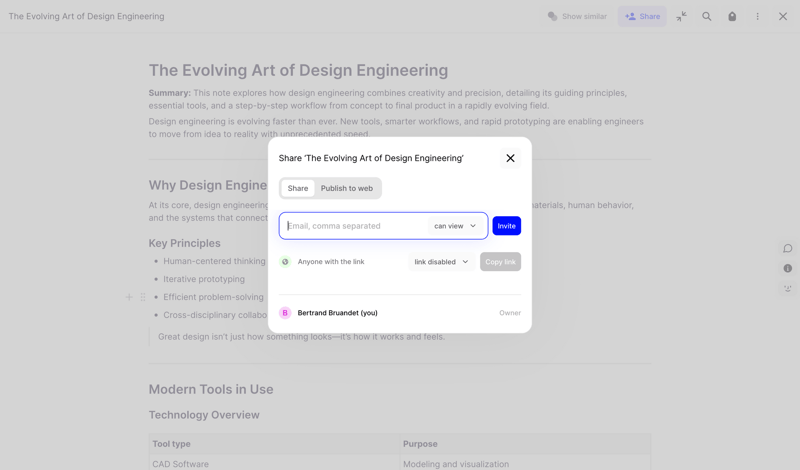Image resolution: width=800 pixels, height=470 pixels.
Task: Click the collapse arrows icon in header
Action: pyautogui.click(x=681, y=16)
